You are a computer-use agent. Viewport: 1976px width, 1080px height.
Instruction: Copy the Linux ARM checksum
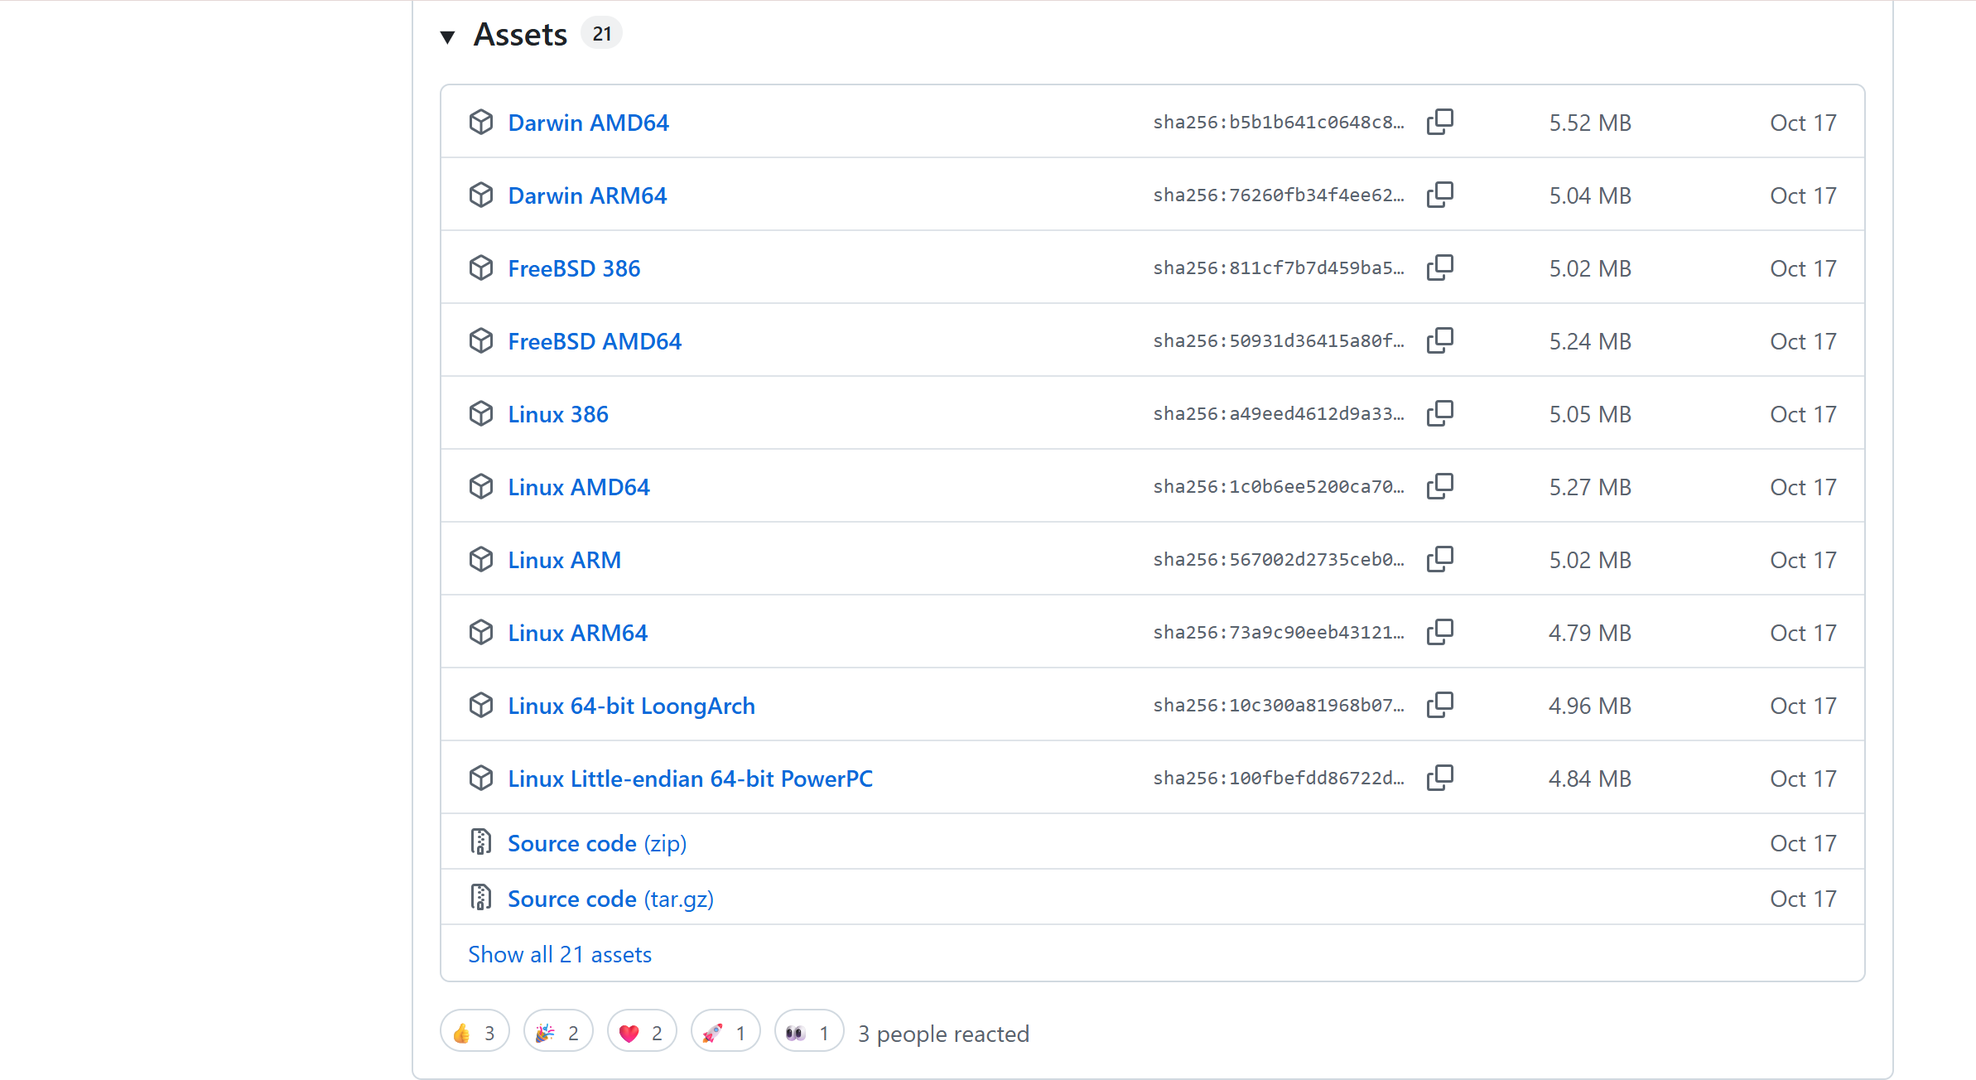tap(1440, 560)
